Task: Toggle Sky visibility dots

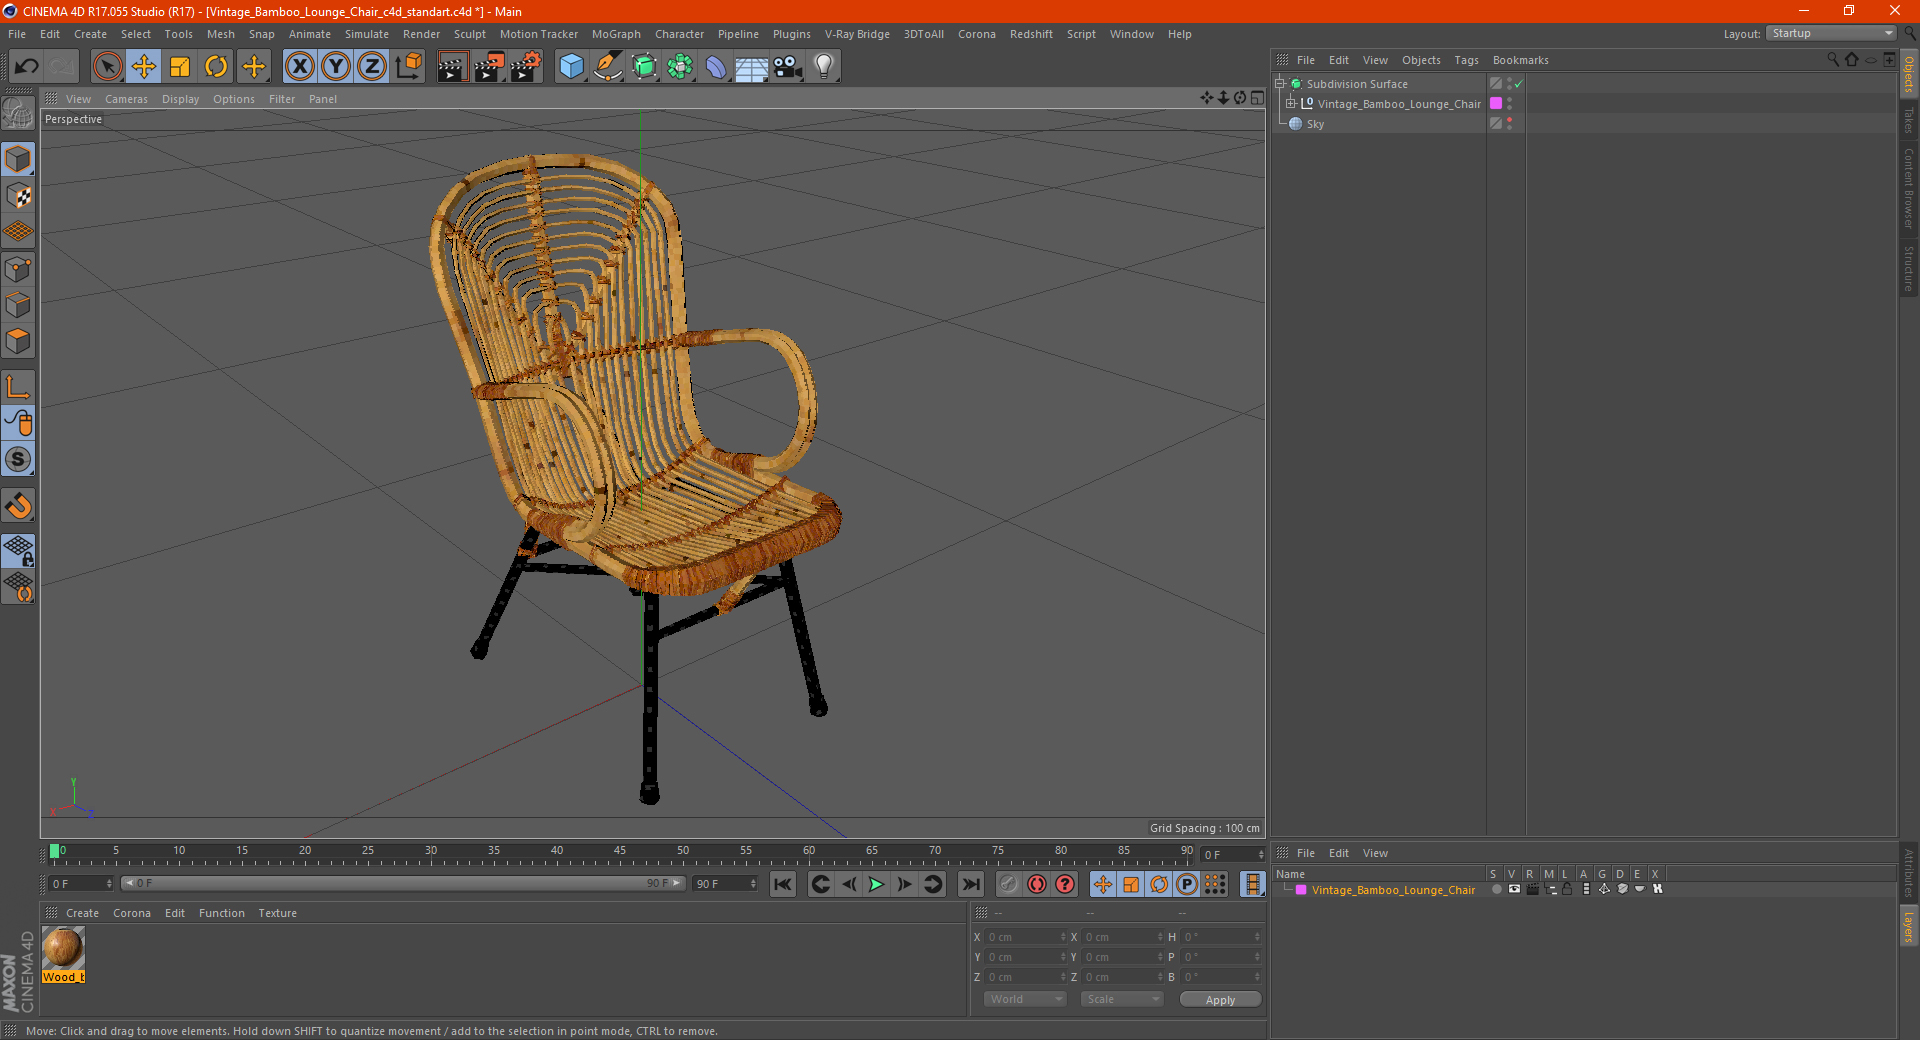Action: [x=1509, y=124]
